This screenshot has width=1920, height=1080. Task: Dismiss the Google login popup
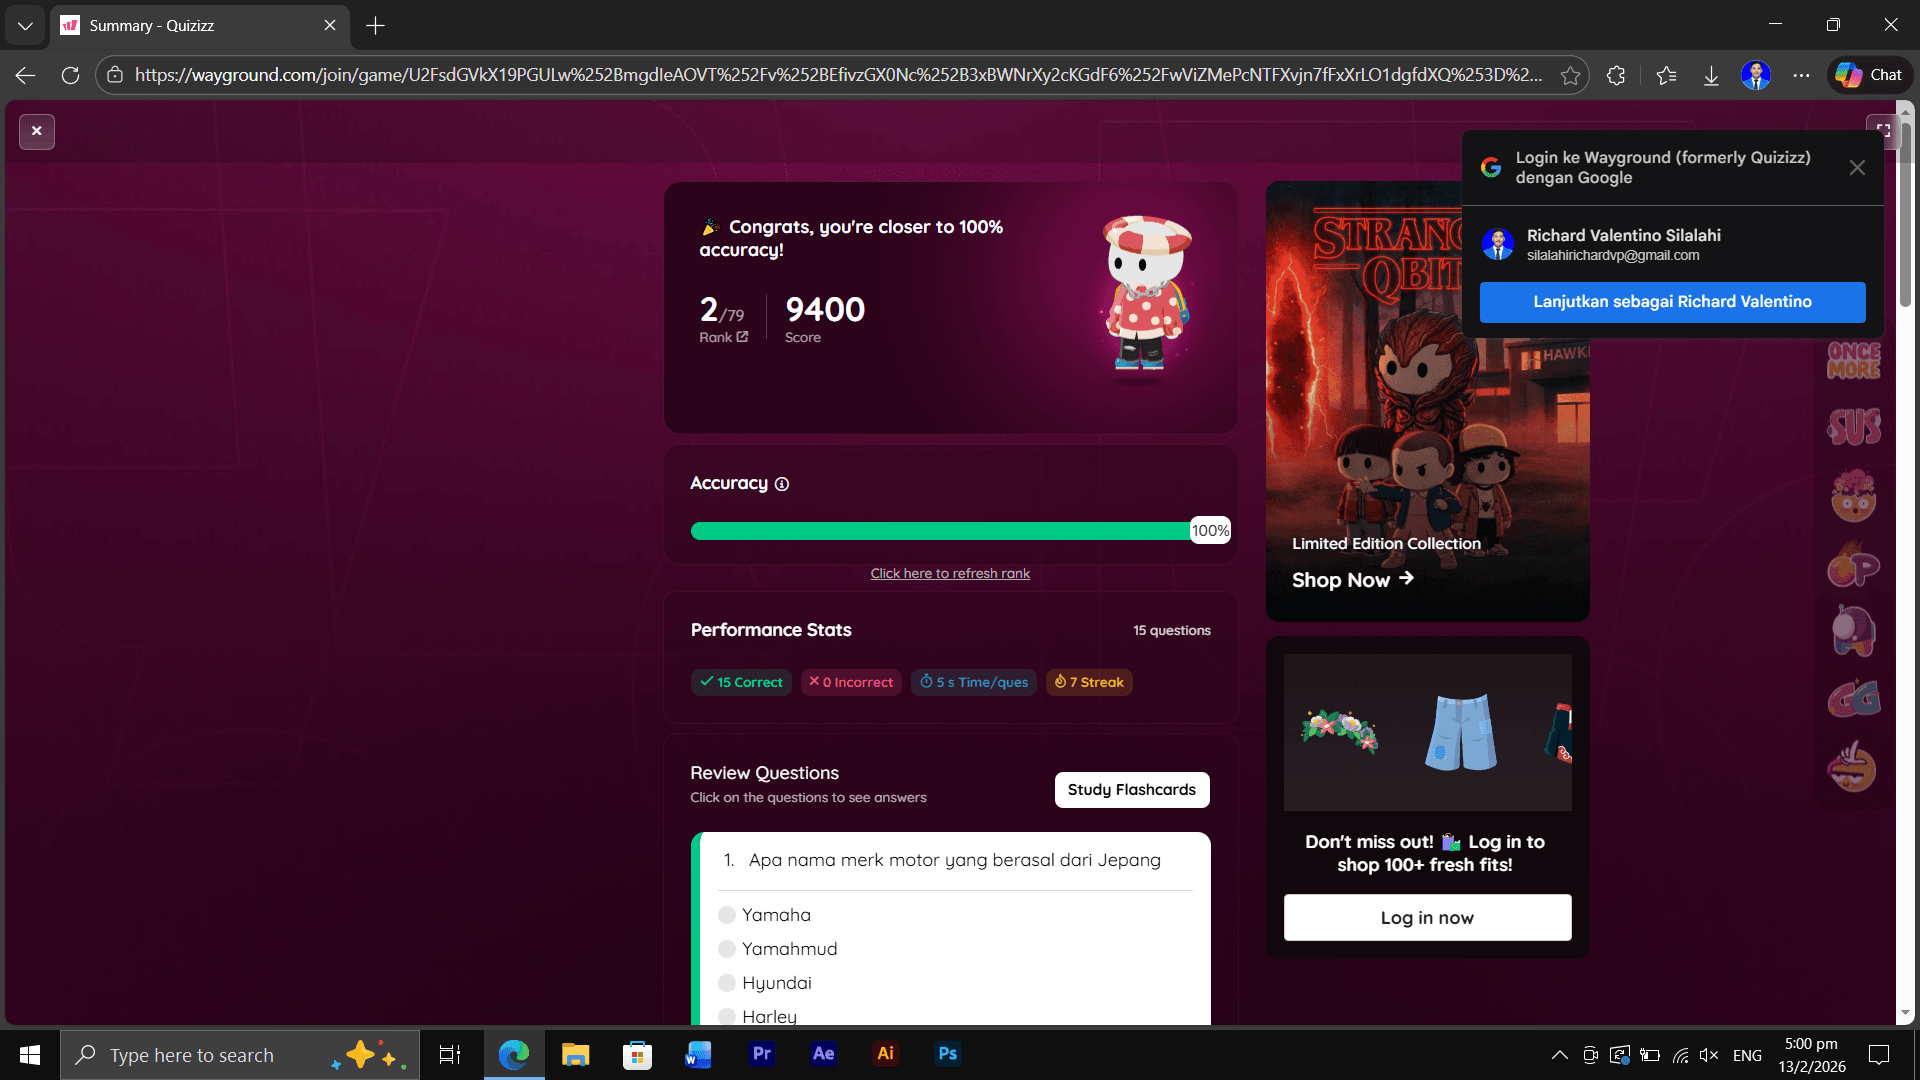[x=1857, y=168]
